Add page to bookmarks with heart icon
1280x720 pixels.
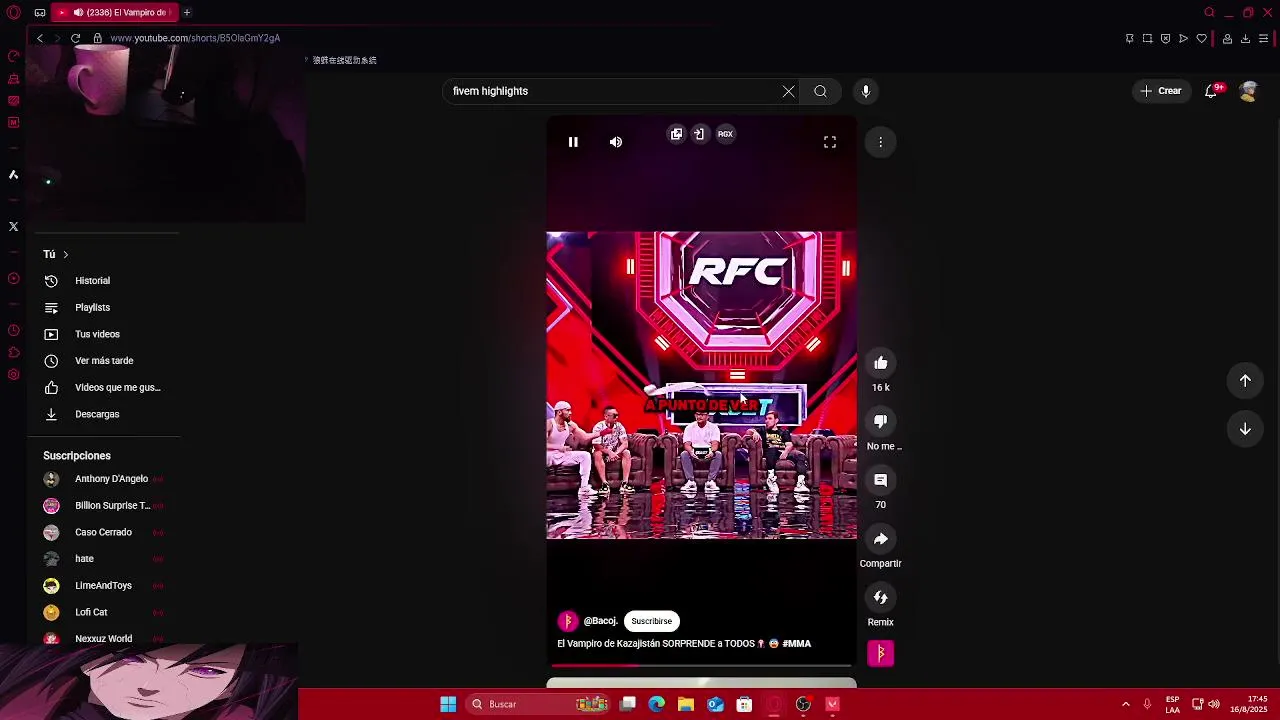point(1202,39)
